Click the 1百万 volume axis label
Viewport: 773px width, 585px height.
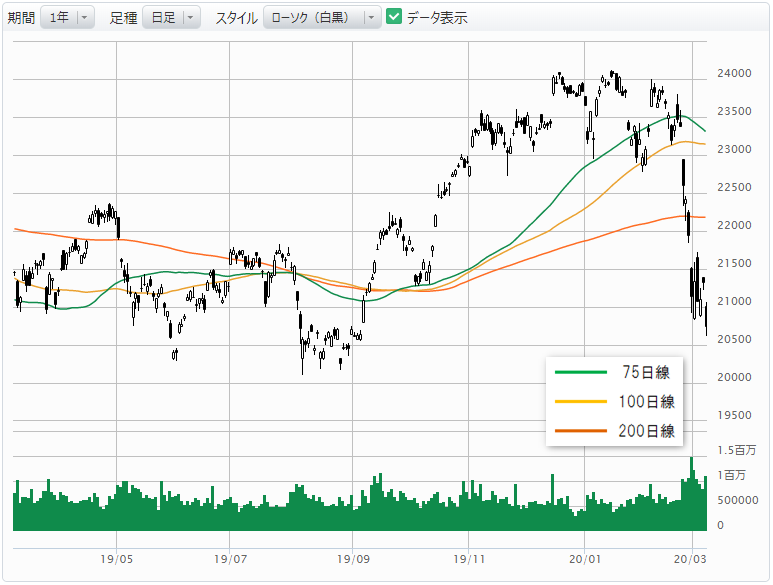coord(732,475)
